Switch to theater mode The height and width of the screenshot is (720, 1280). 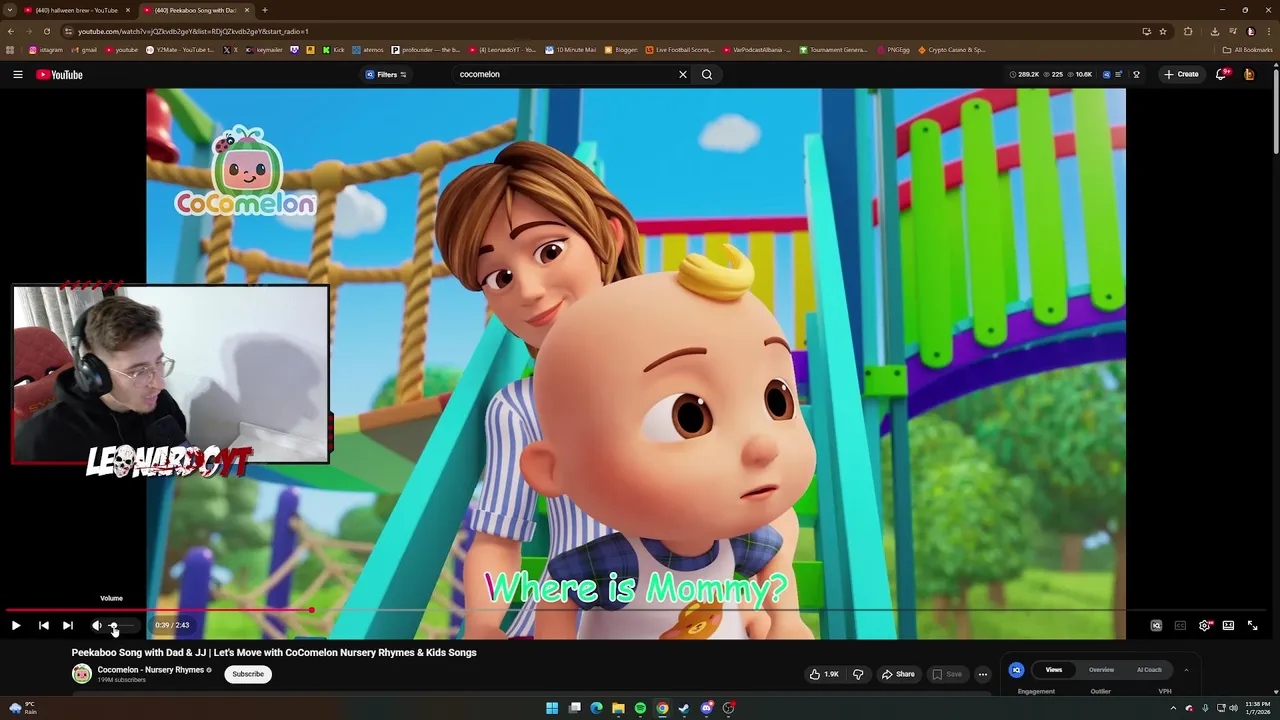pyautogui.click(x=1228, y=625)
